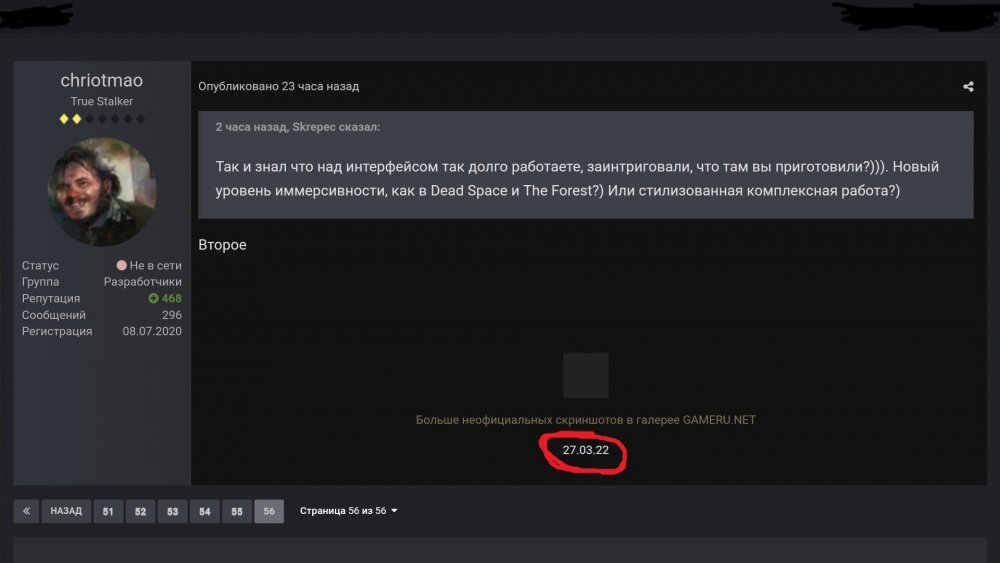Open the chriotmao profile name link
The image size is (1000, 563).
101,80
